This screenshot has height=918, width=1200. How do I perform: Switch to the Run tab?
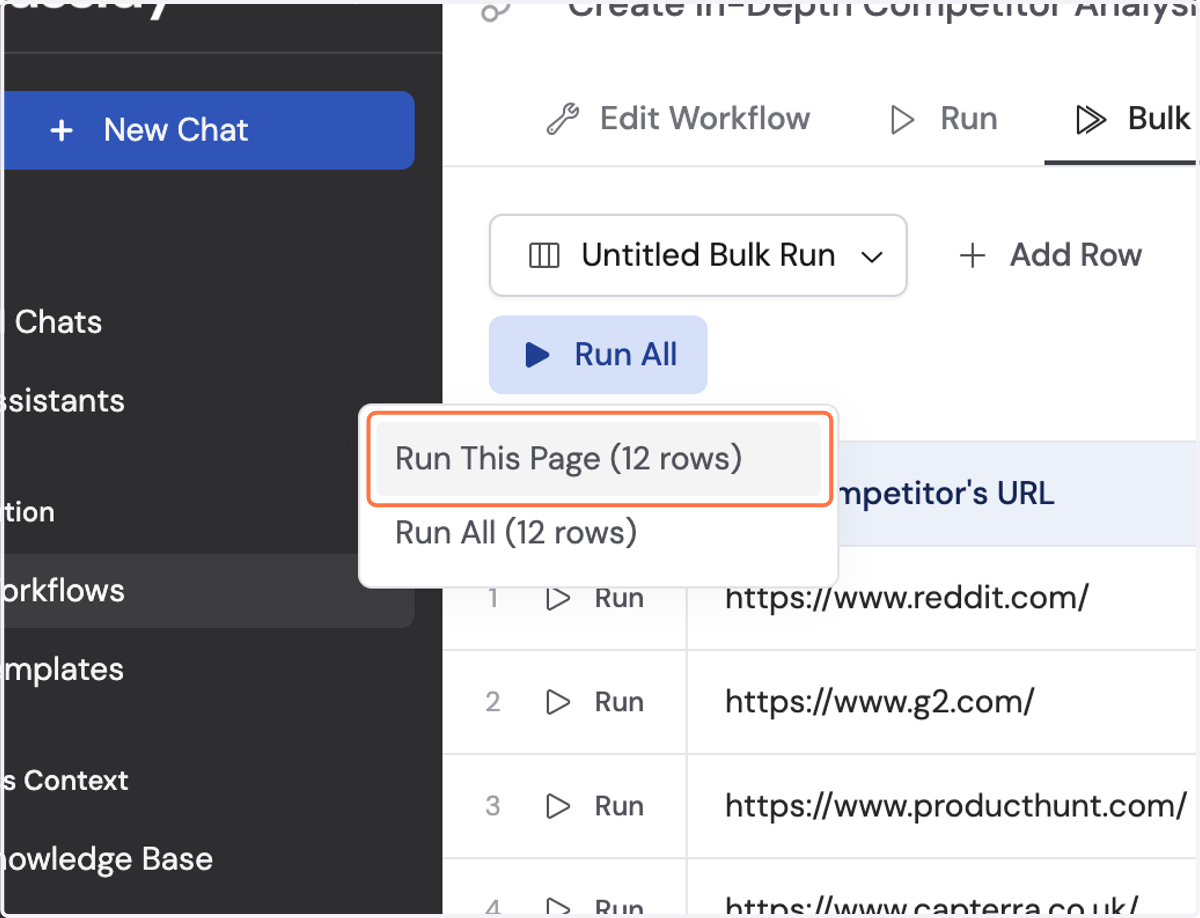coord(944,119)
